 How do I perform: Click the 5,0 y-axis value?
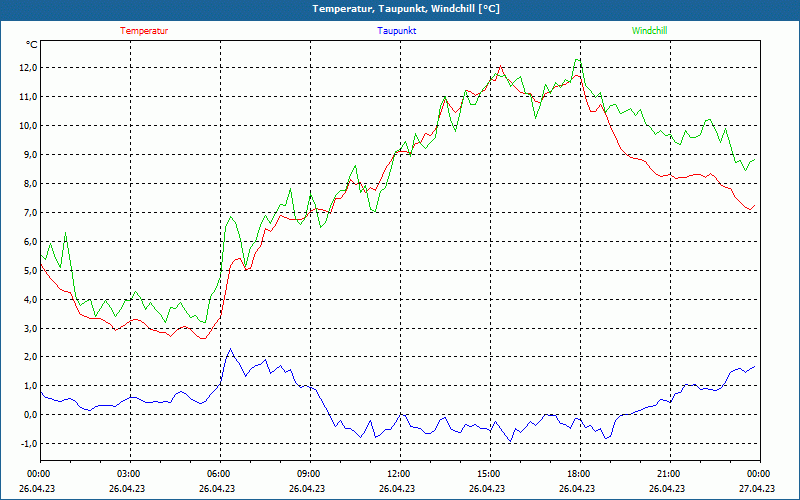31,270
